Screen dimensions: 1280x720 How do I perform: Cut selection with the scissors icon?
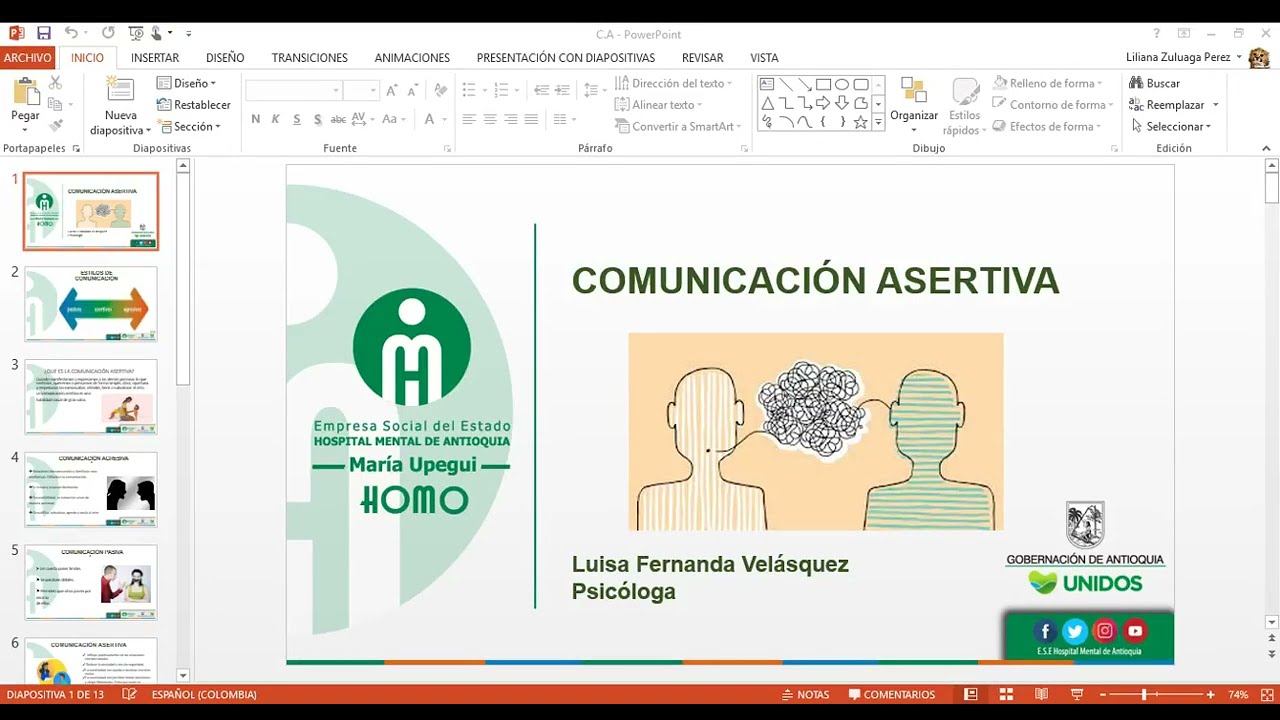coord(55,83)
